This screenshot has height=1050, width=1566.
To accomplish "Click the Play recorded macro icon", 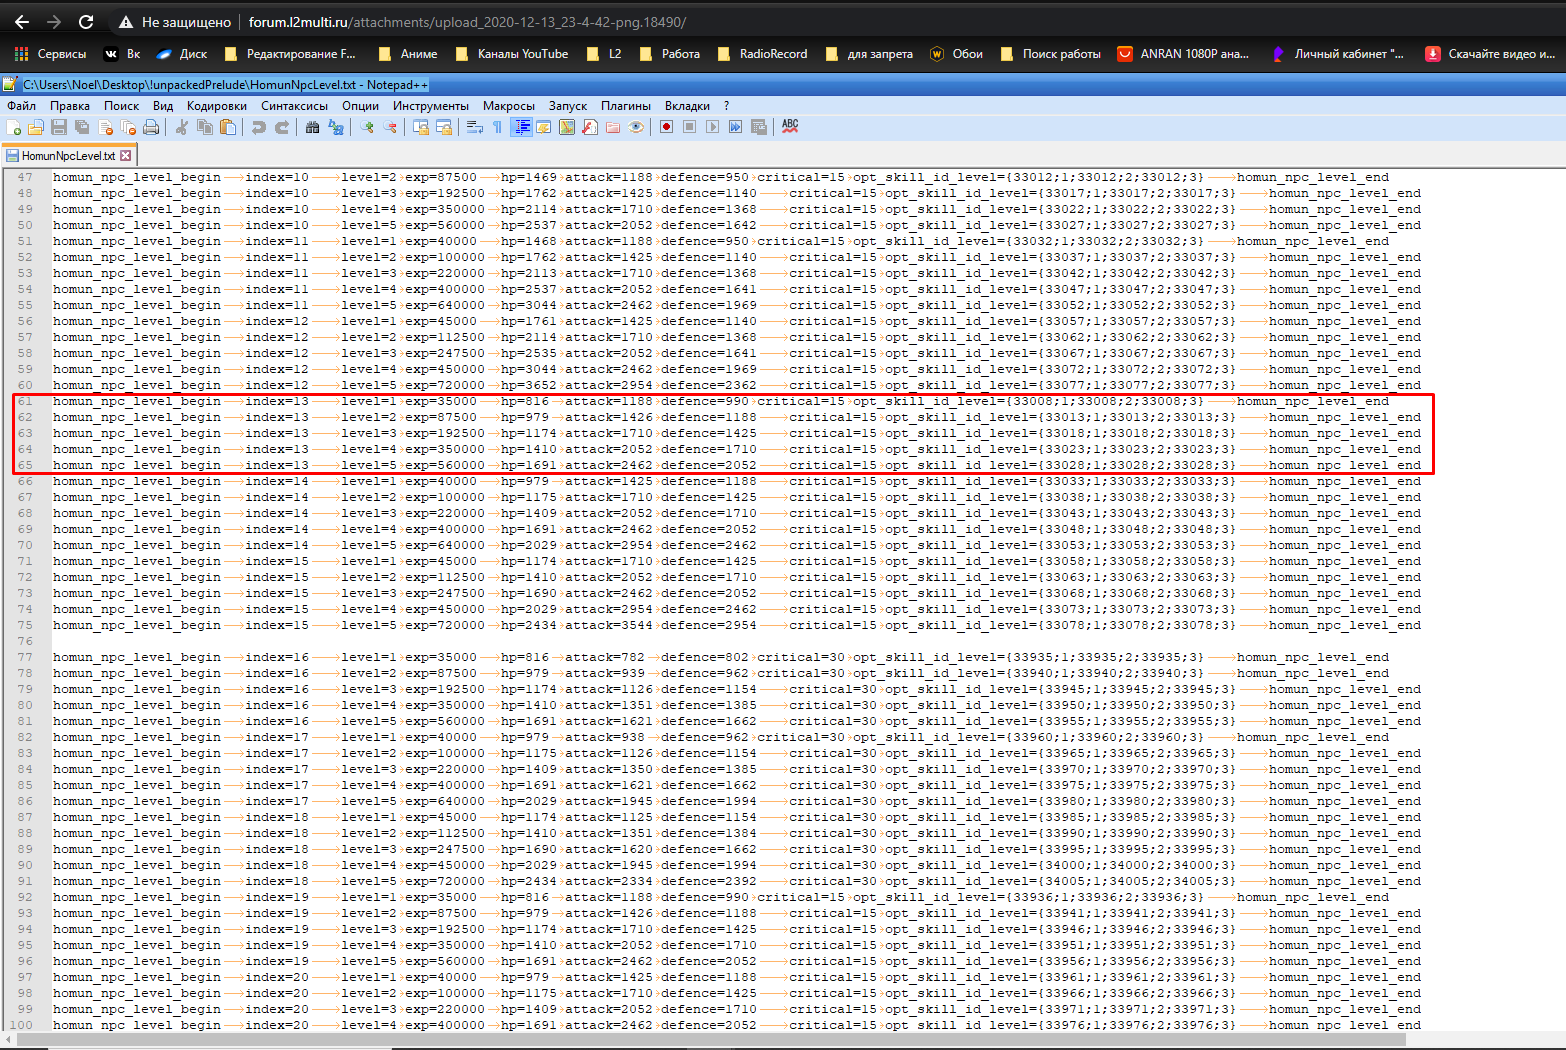I will 712,127.
